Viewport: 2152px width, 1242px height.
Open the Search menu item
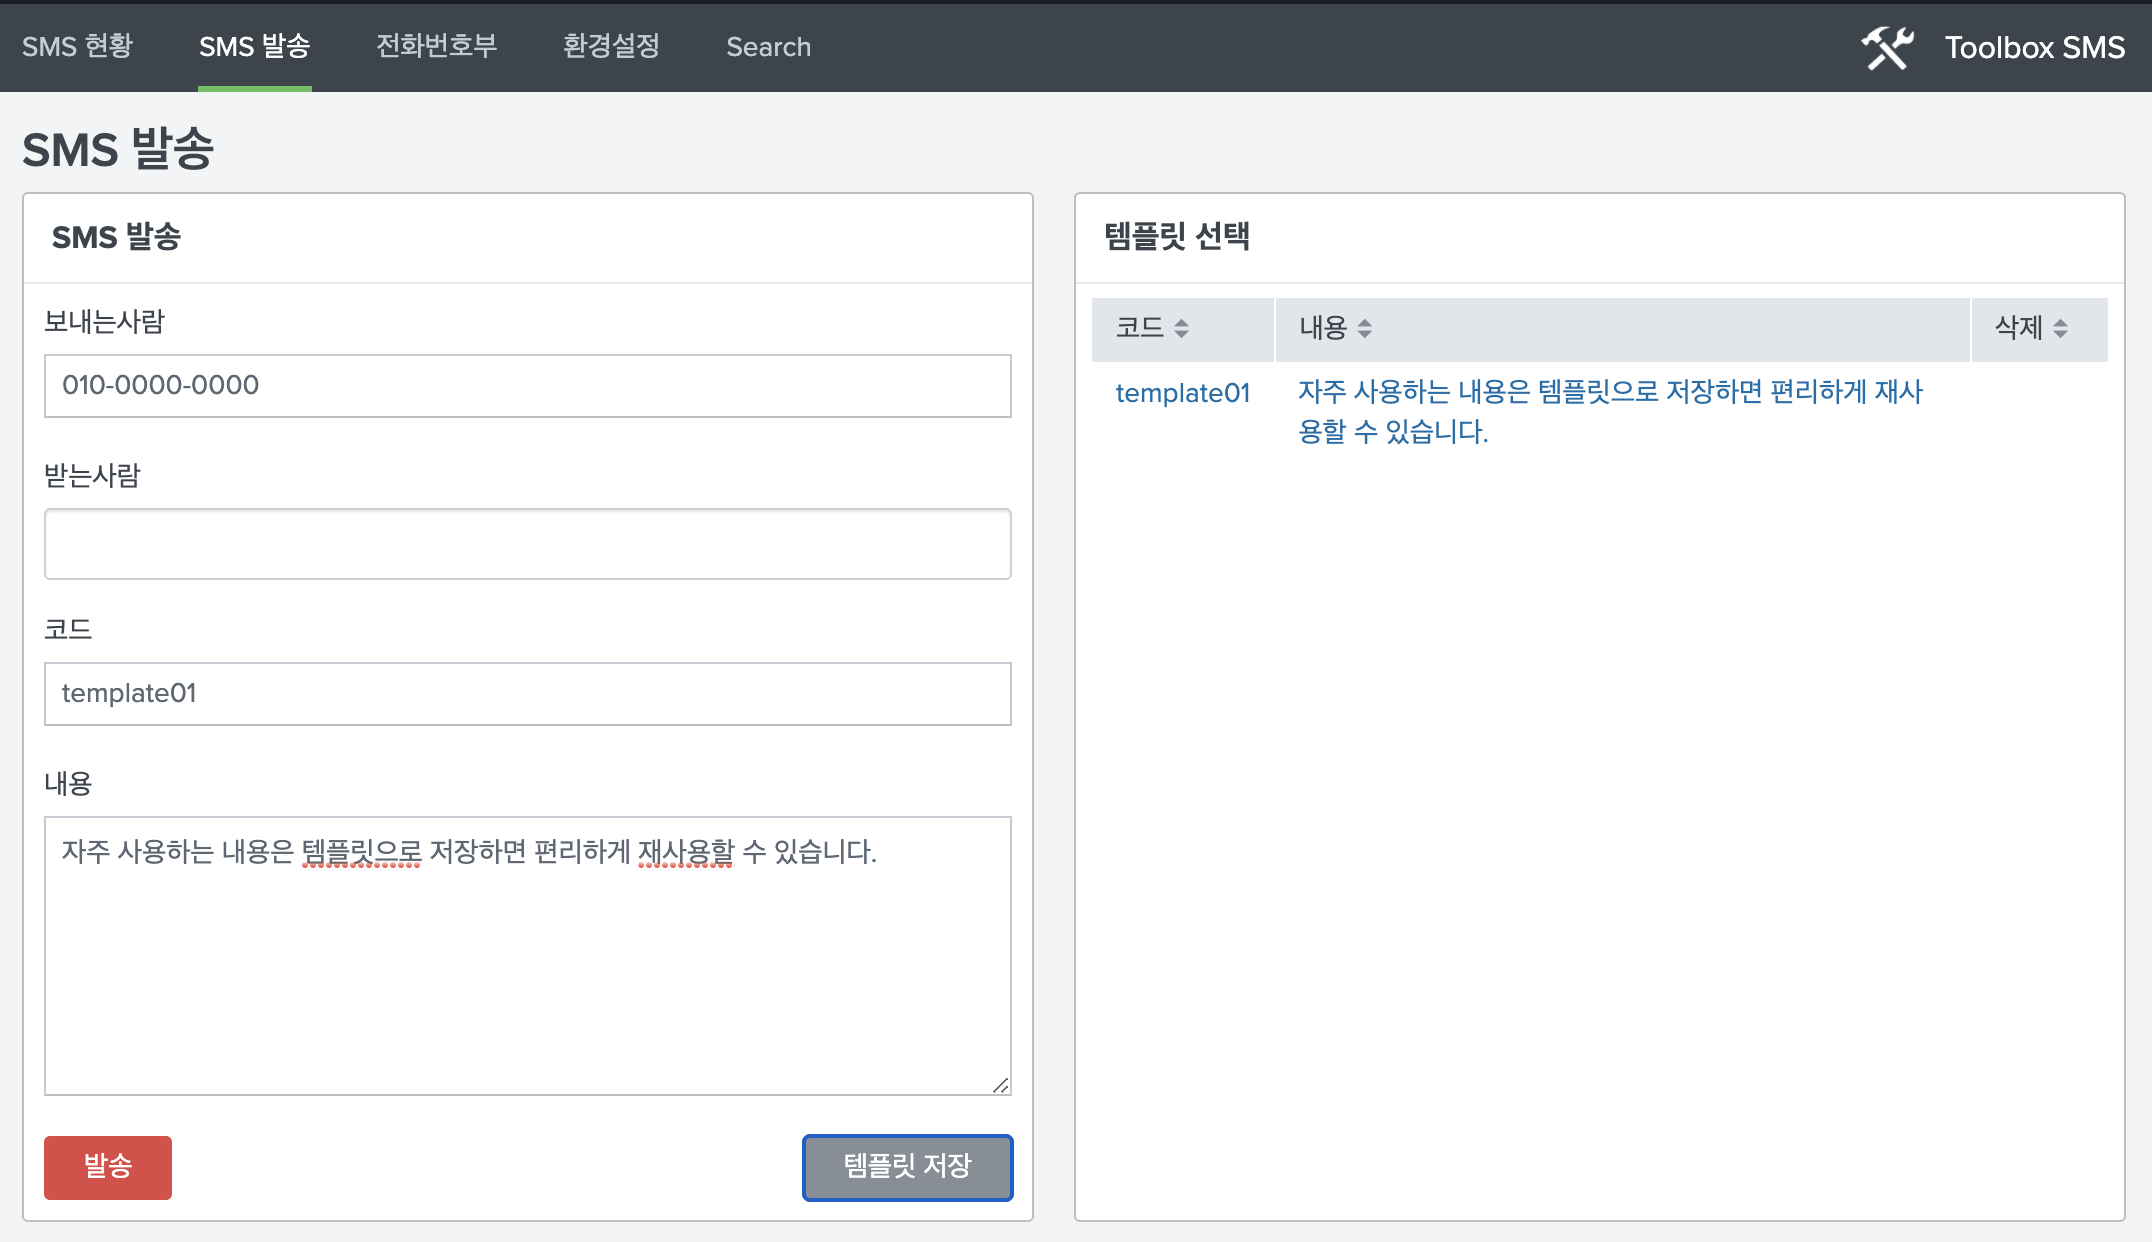768,46
